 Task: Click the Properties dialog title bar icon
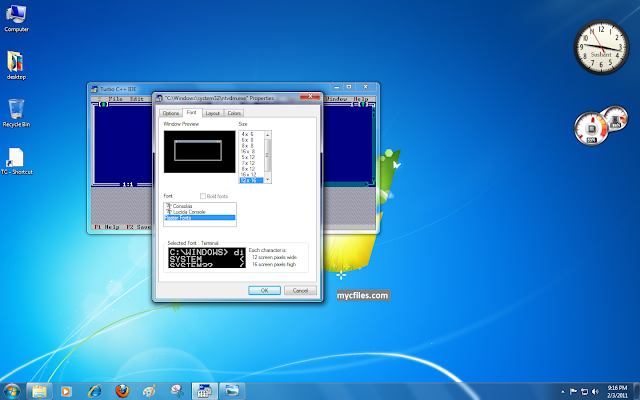tap(160, 98)
